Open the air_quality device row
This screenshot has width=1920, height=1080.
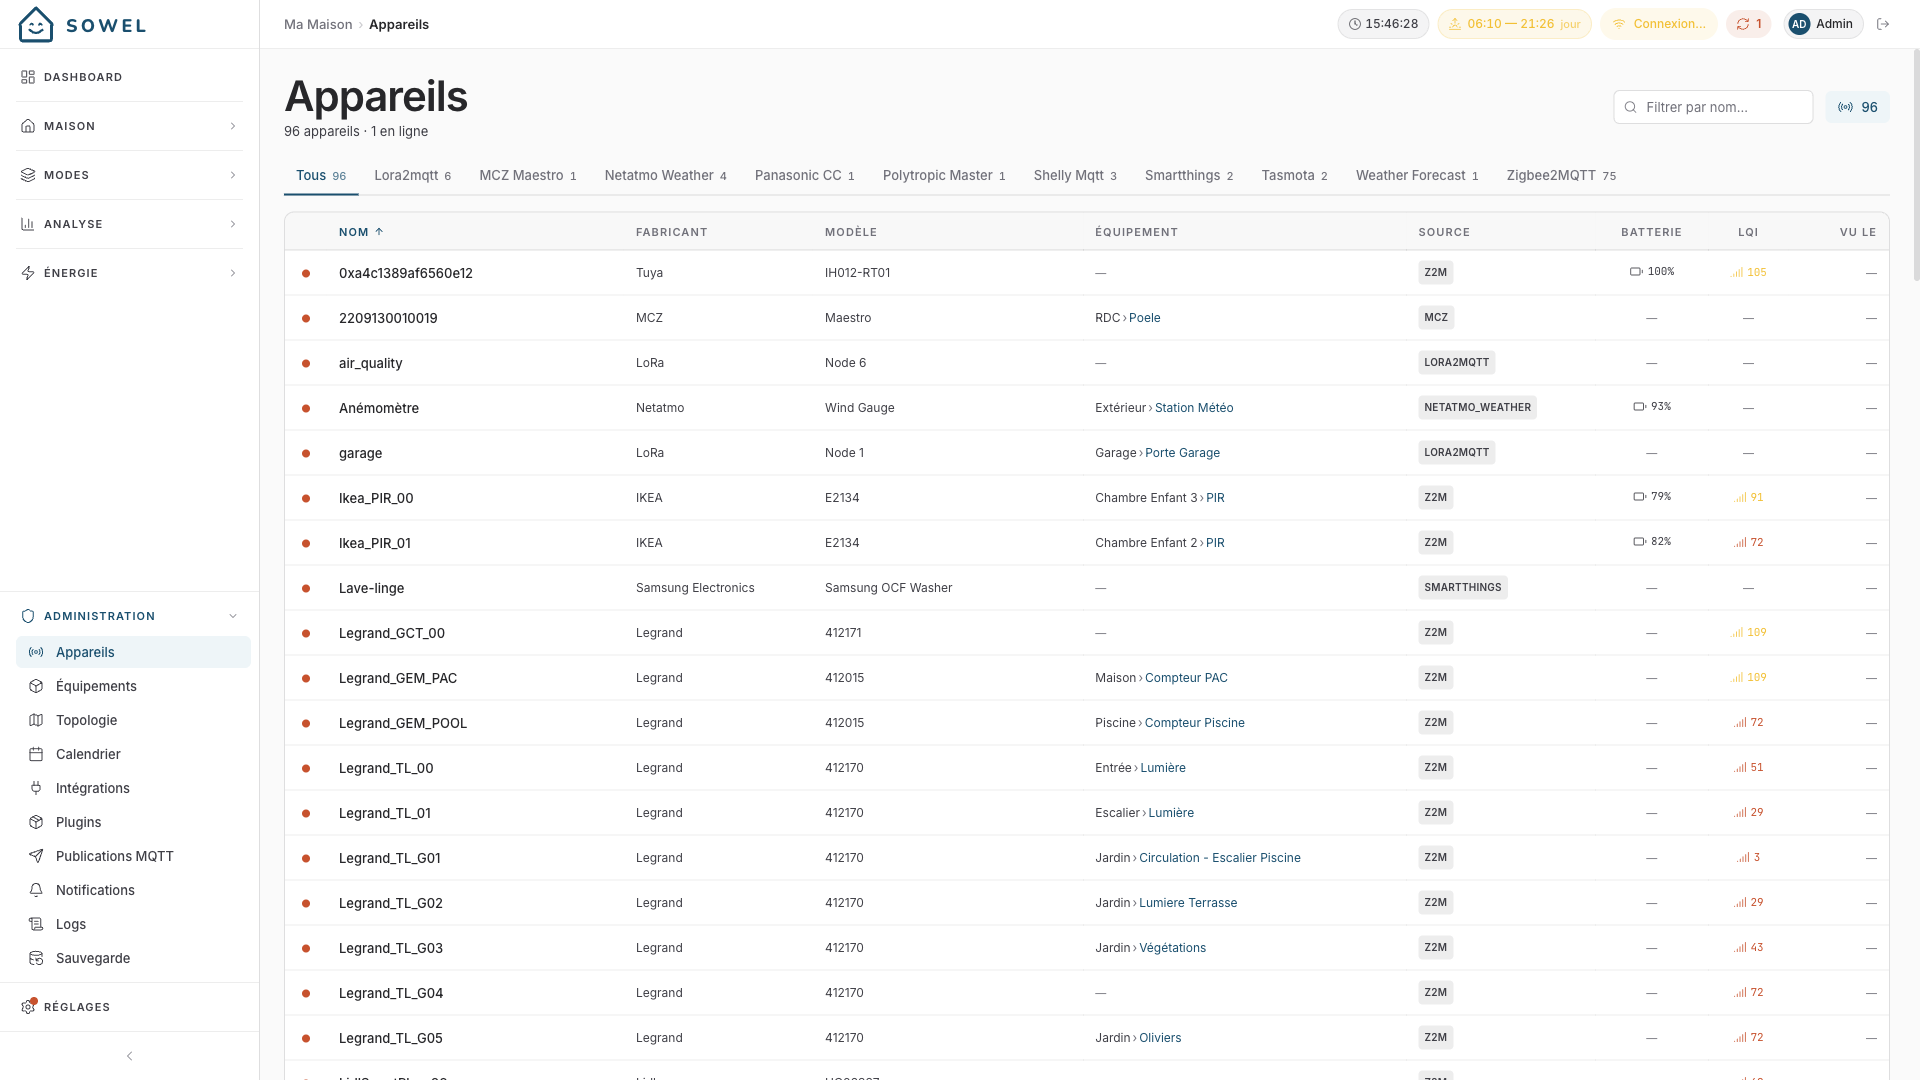[x=1086, y=363]
